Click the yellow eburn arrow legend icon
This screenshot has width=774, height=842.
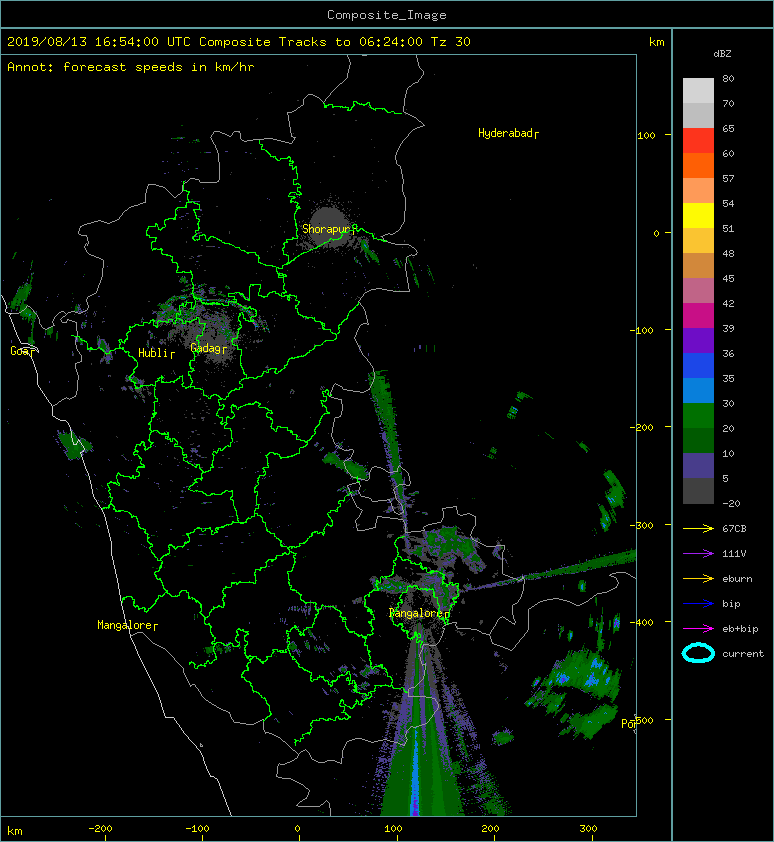698,578
